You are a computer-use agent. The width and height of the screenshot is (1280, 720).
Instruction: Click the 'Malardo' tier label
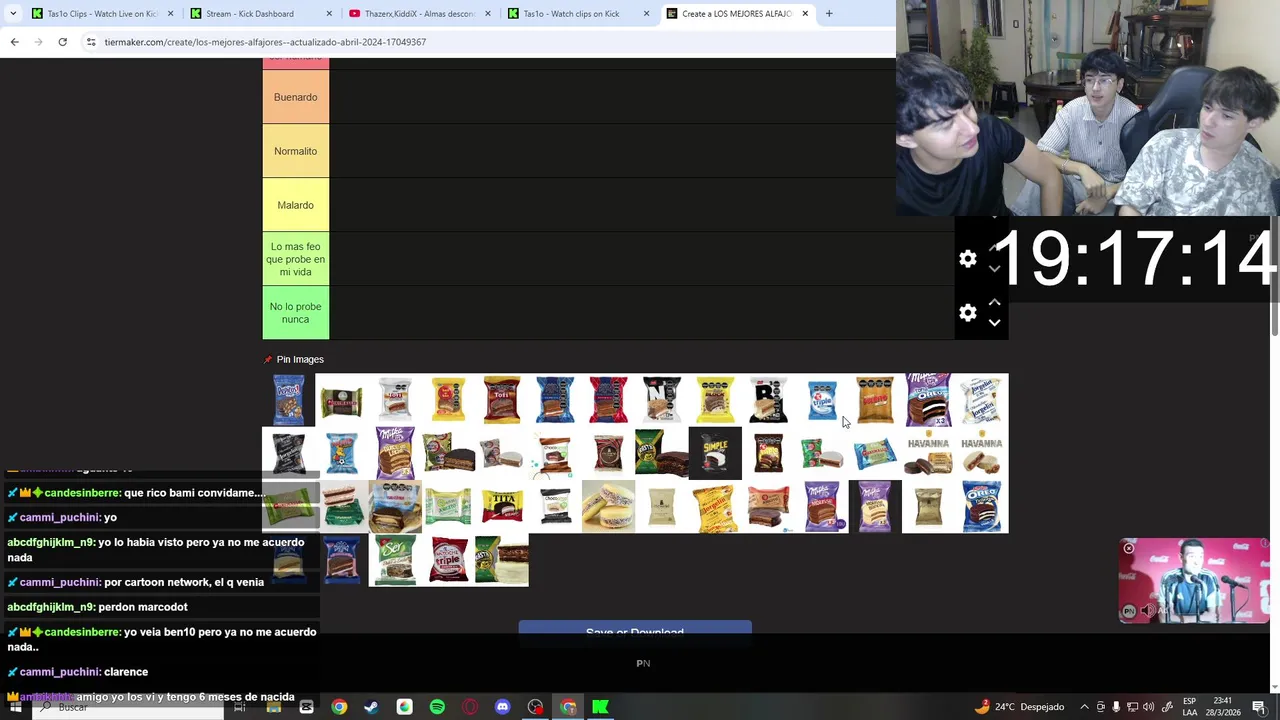click(x=296, y=205)
